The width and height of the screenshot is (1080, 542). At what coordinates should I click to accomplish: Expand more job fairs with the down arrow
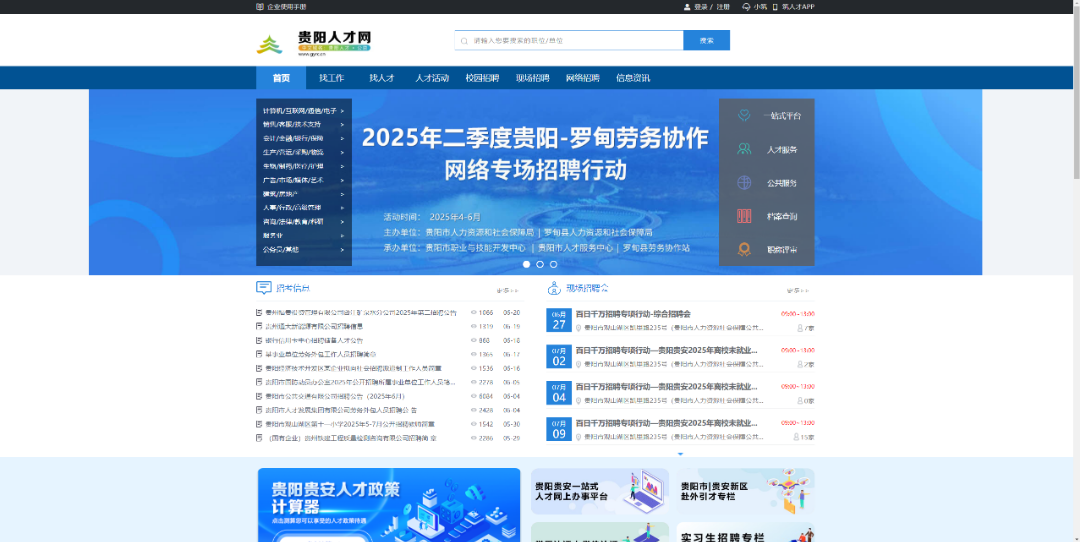point(681,454)
